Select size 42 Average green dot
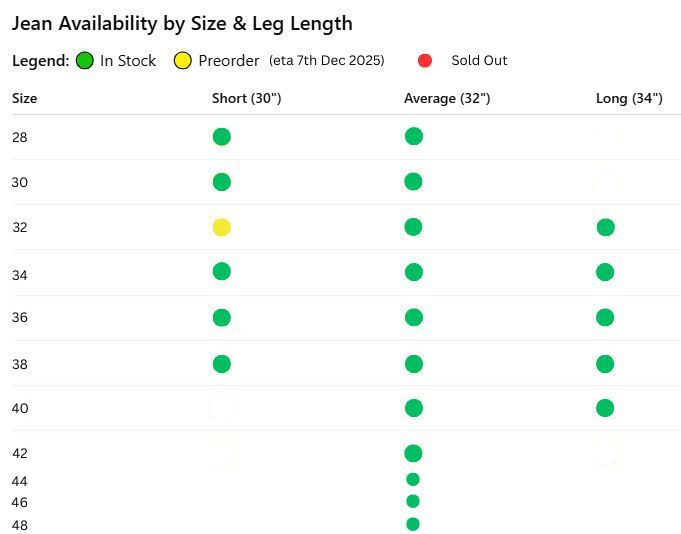Viewport: 681px width, 534px height. (414, 453)
